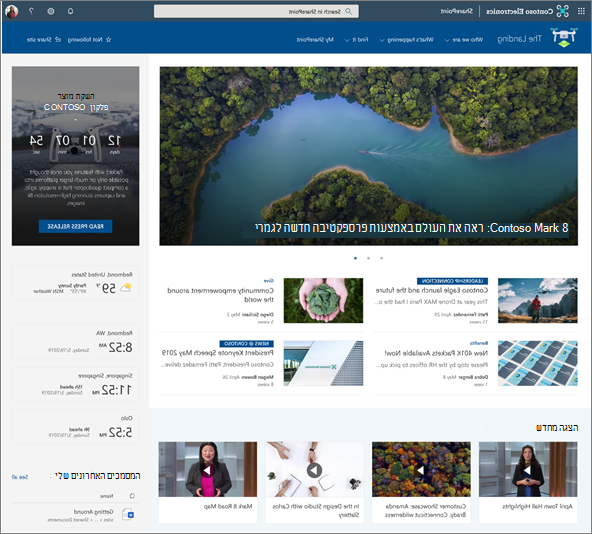The image size is (592, 534).
Task: Open the user profile avatar
Action: [12, 11]
